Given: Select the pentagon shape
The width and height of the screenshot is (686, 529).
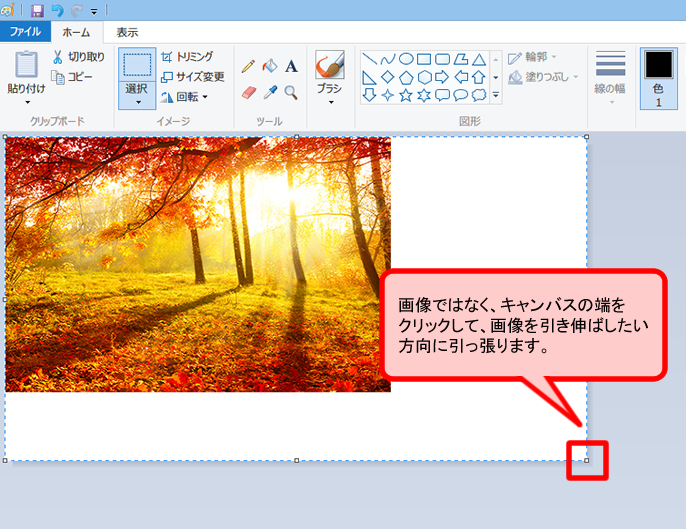Looking at the screenshot, I should click(406, 77).
